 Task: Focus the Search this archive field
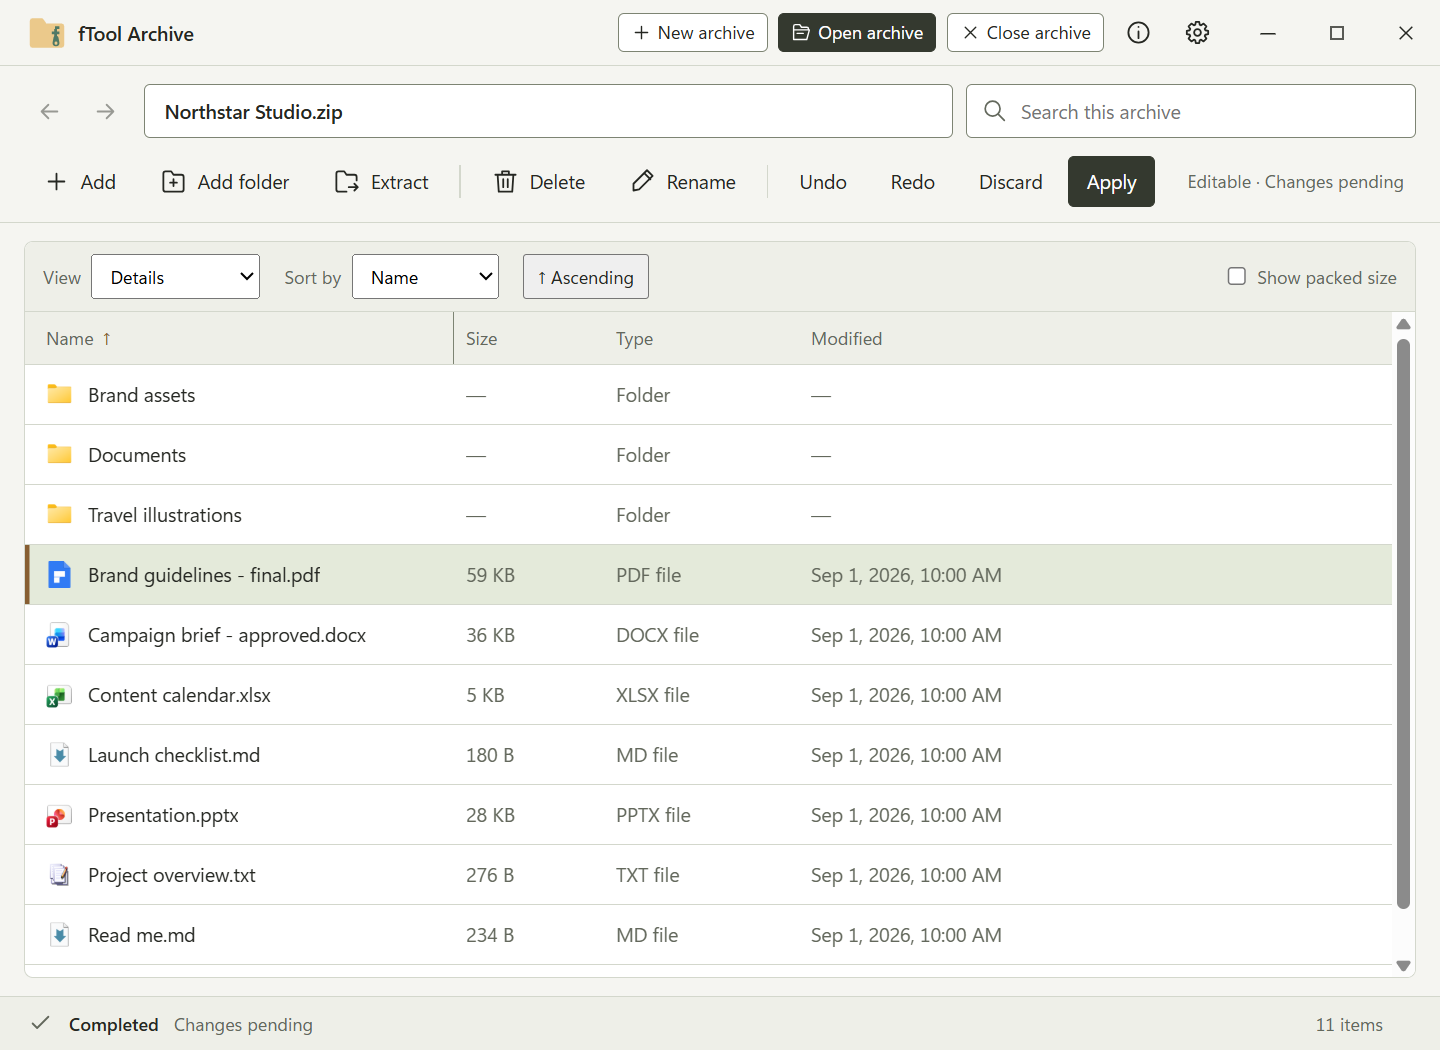point(1191,111)
